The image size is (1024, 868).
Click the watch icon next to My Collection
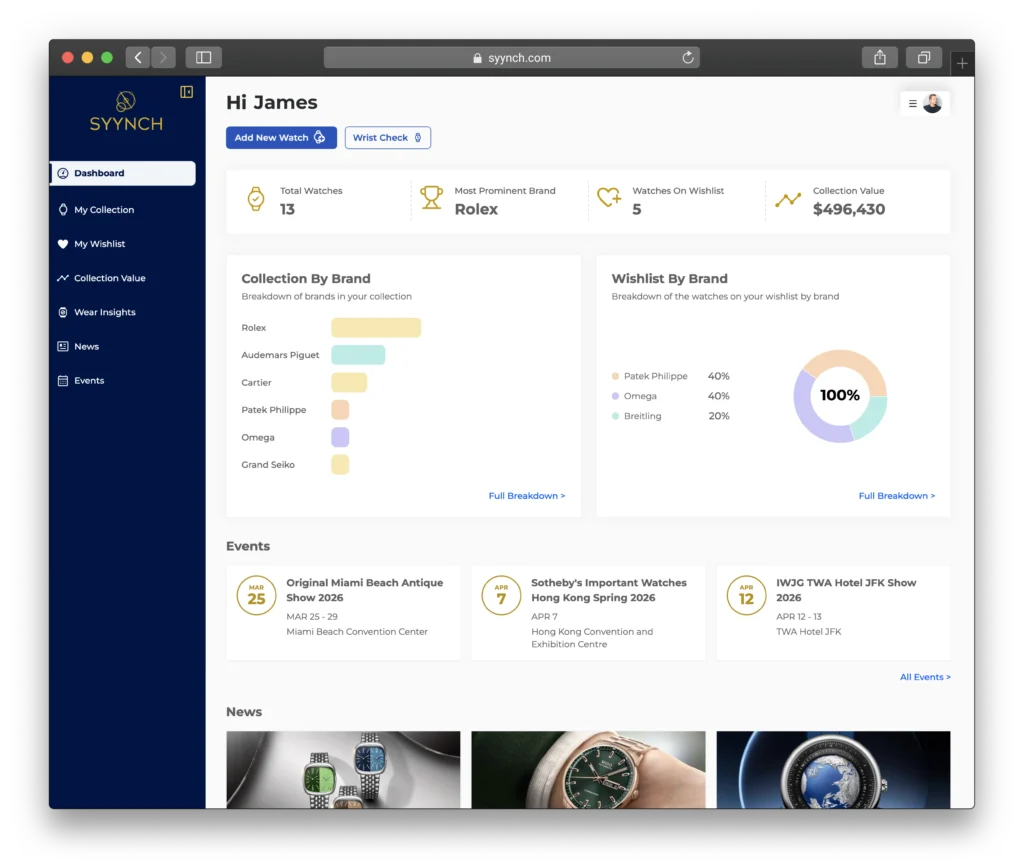[63, 210]
